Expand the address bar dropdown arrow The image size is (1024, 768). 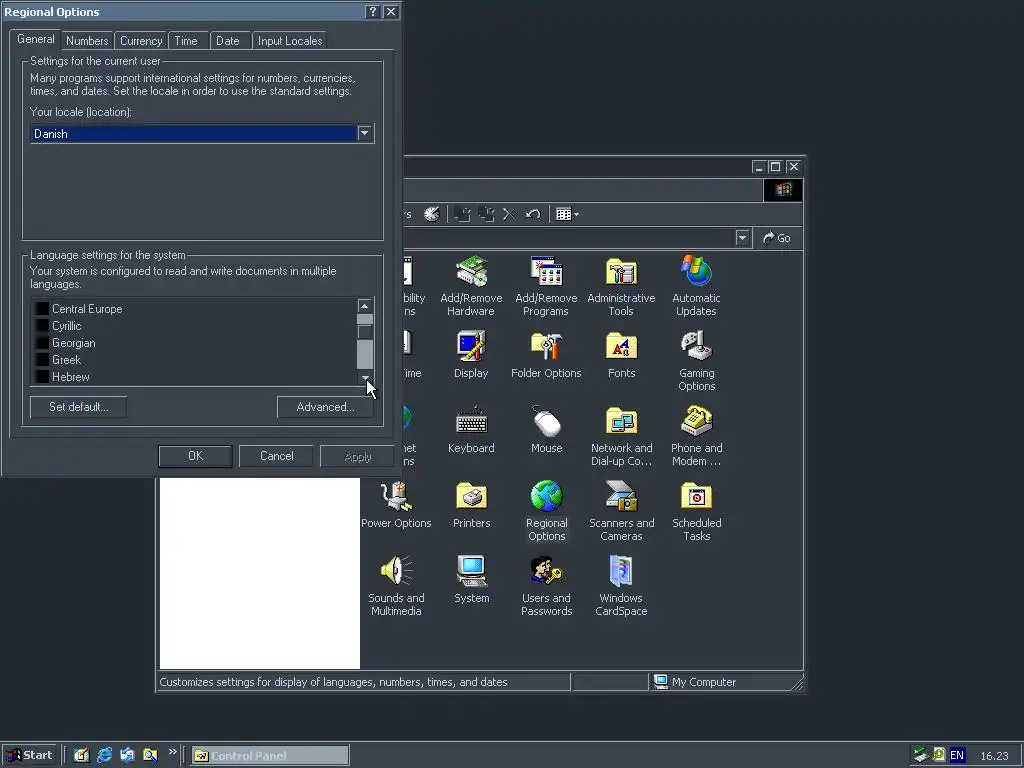(742, 238)
